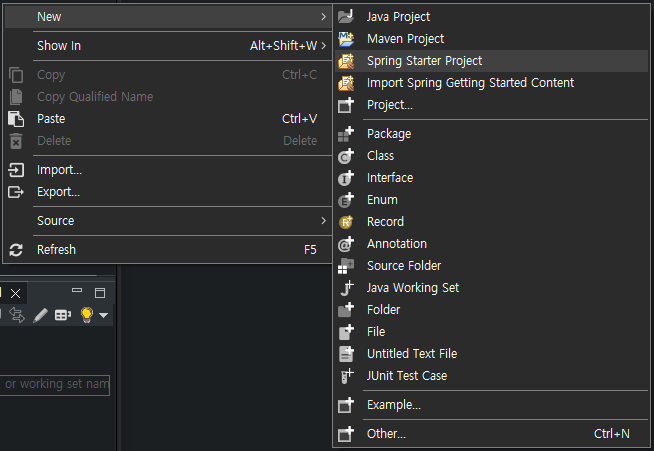The image size is (654, 451).
Task: Select Project... in the New submenu
Action: click(491, 105)
